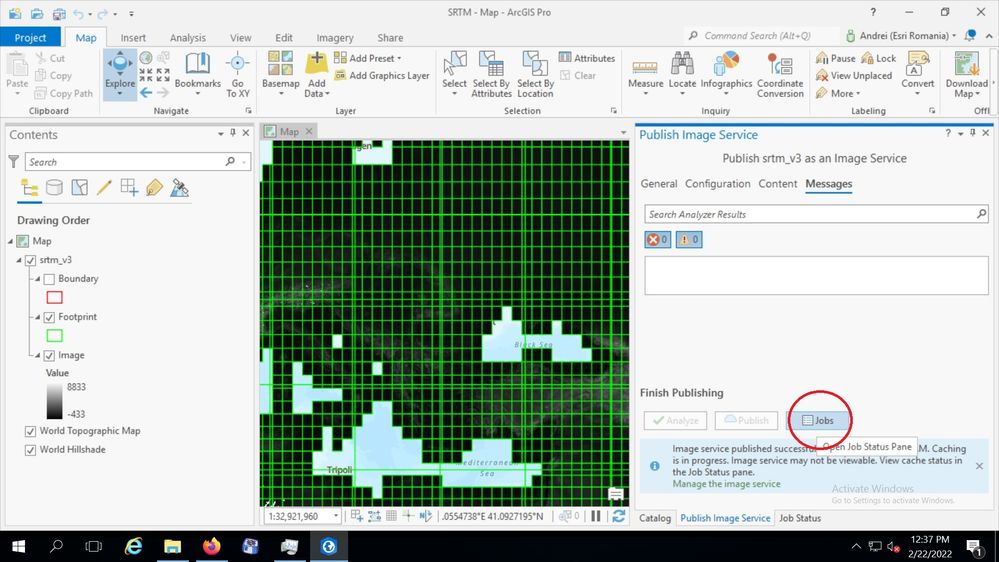
Task: Switch to the Analysis ribbon tab
Action: [187, 38]
